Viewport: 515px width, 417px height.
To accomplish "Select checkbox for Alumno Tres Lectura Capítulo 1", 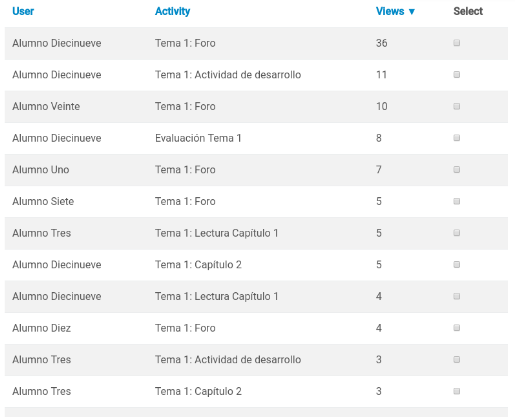I will 457,233.
